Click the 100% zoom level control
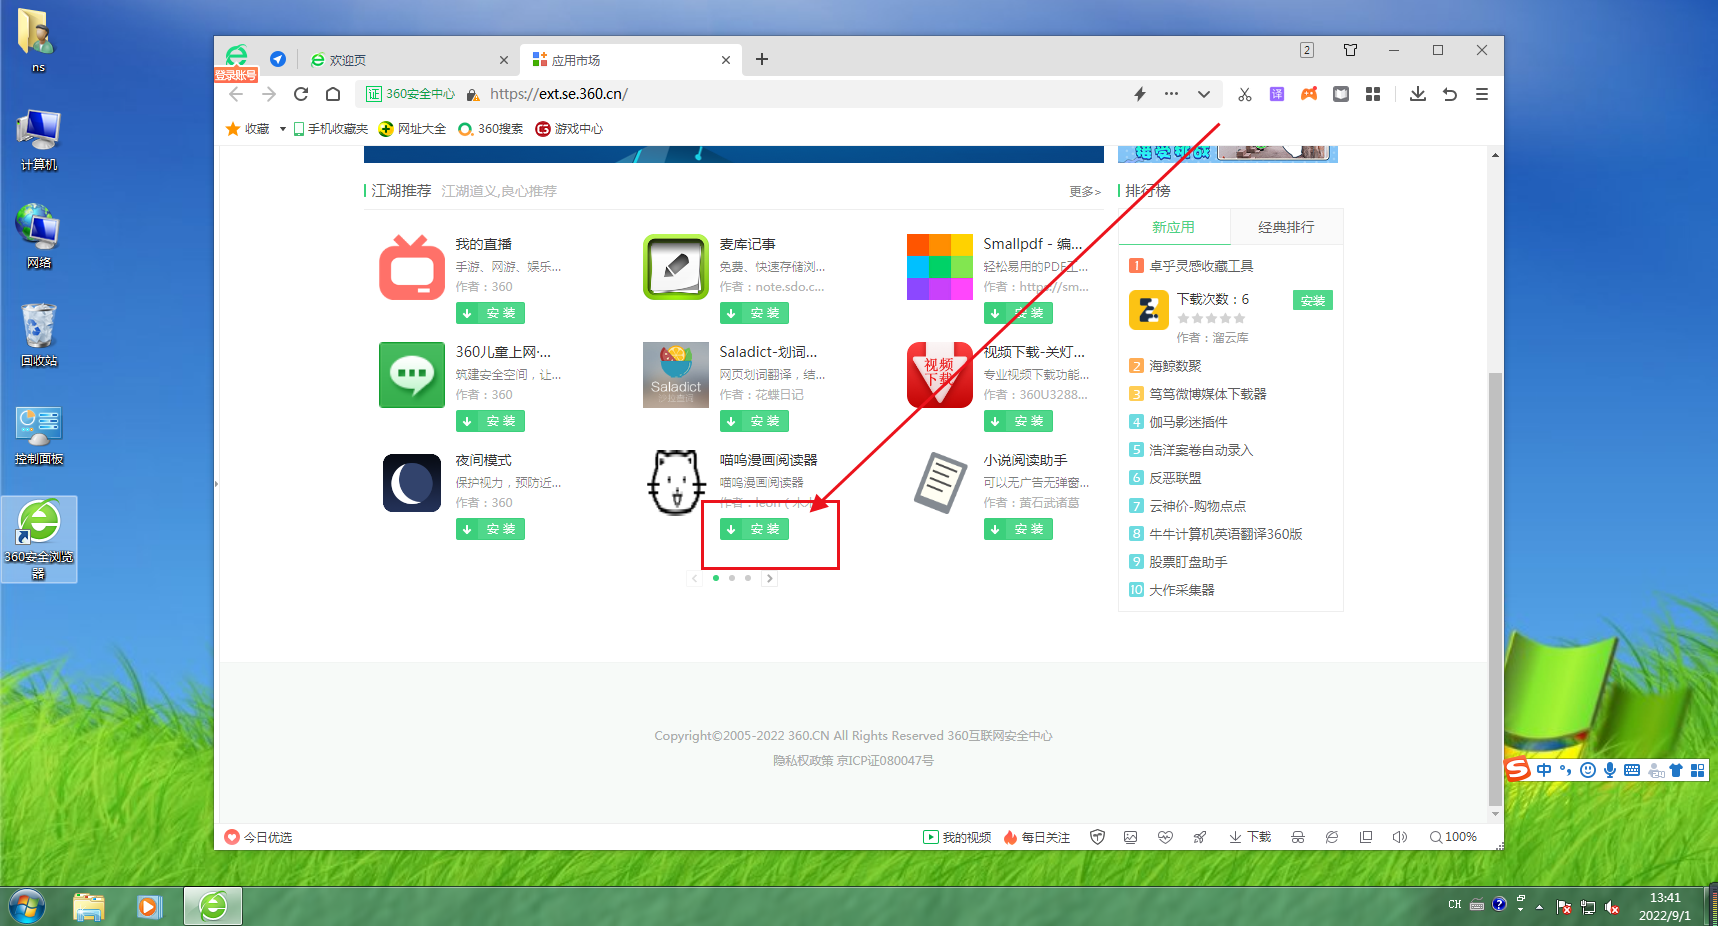This screenshot has height=926, width=1718. (x=1453, y=837)
